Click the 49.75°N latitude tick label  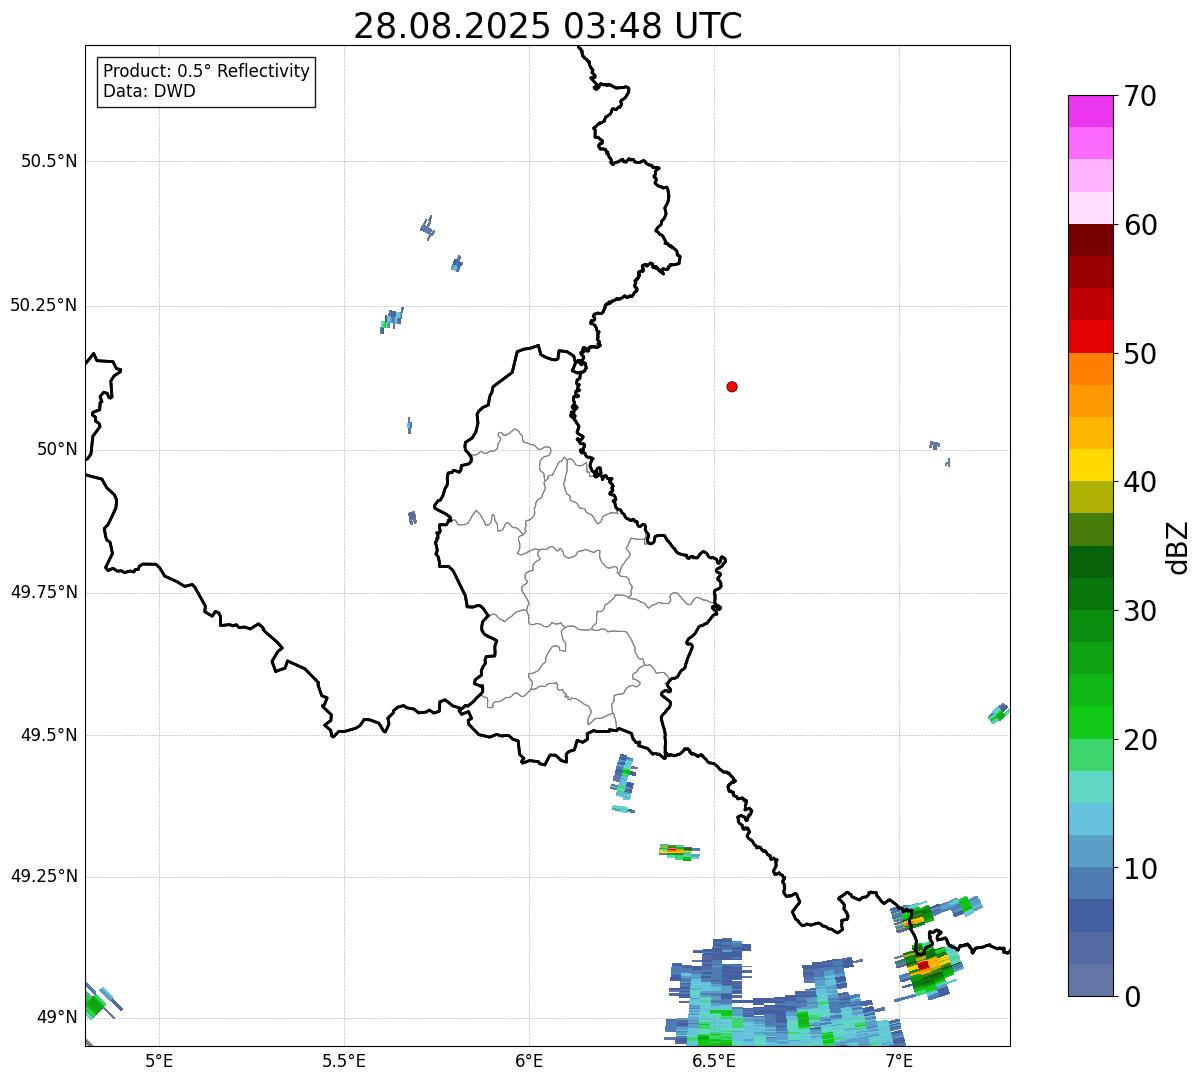(44, 592)
